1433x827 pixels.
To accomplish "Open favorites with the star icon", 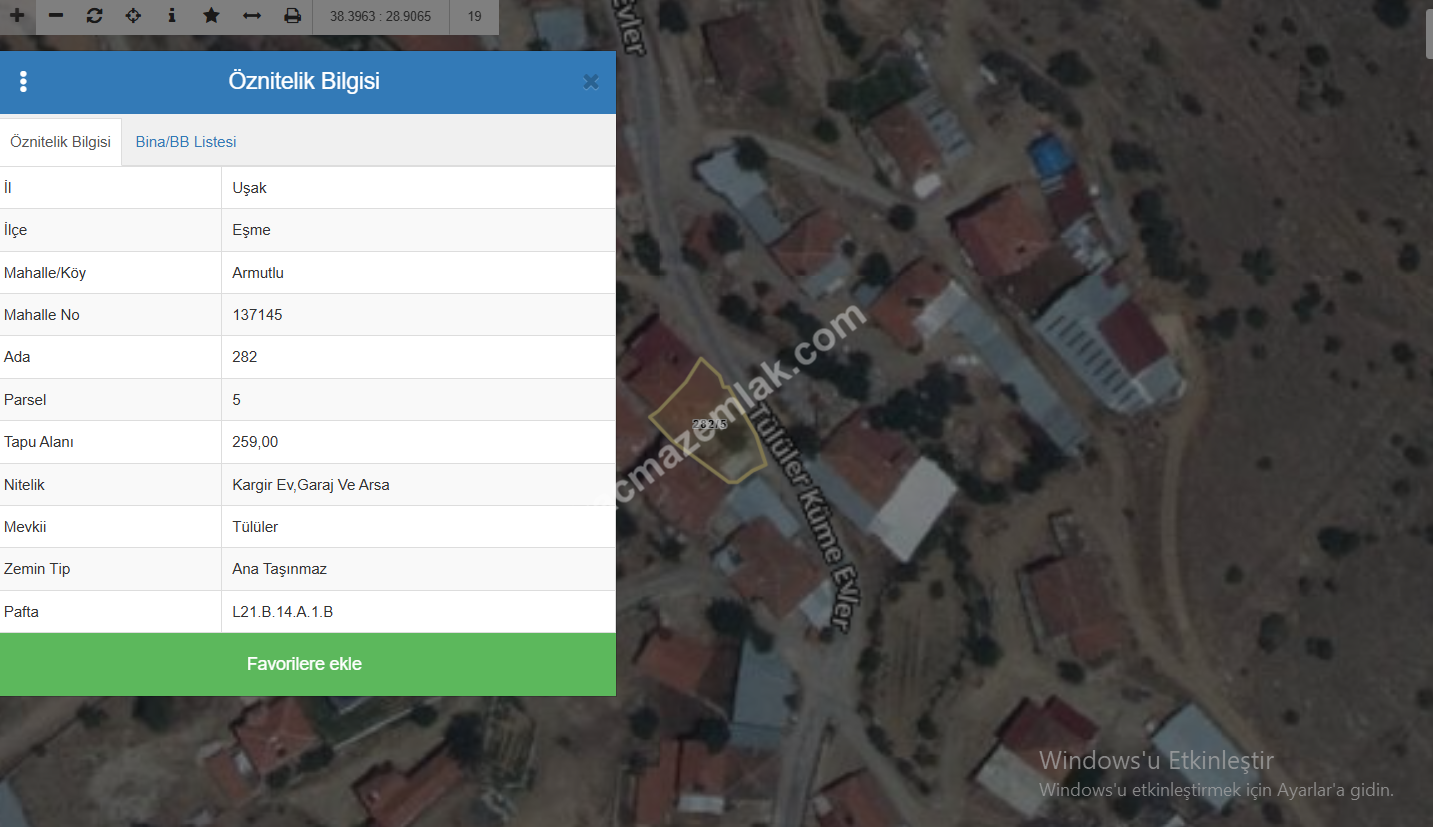I will tap(211, 16).
